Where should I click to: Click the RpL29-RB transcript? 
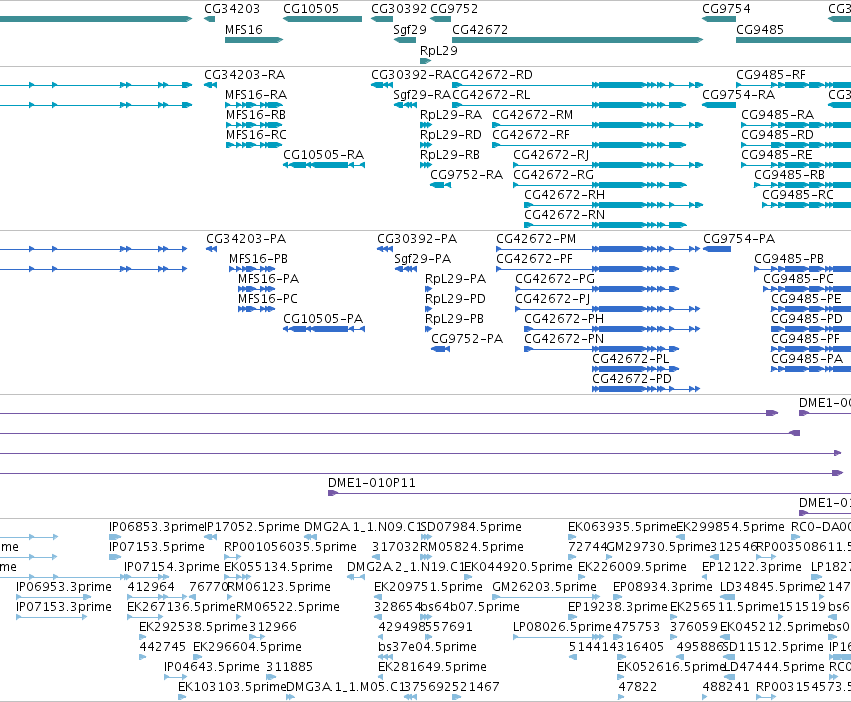coord(450,155)
